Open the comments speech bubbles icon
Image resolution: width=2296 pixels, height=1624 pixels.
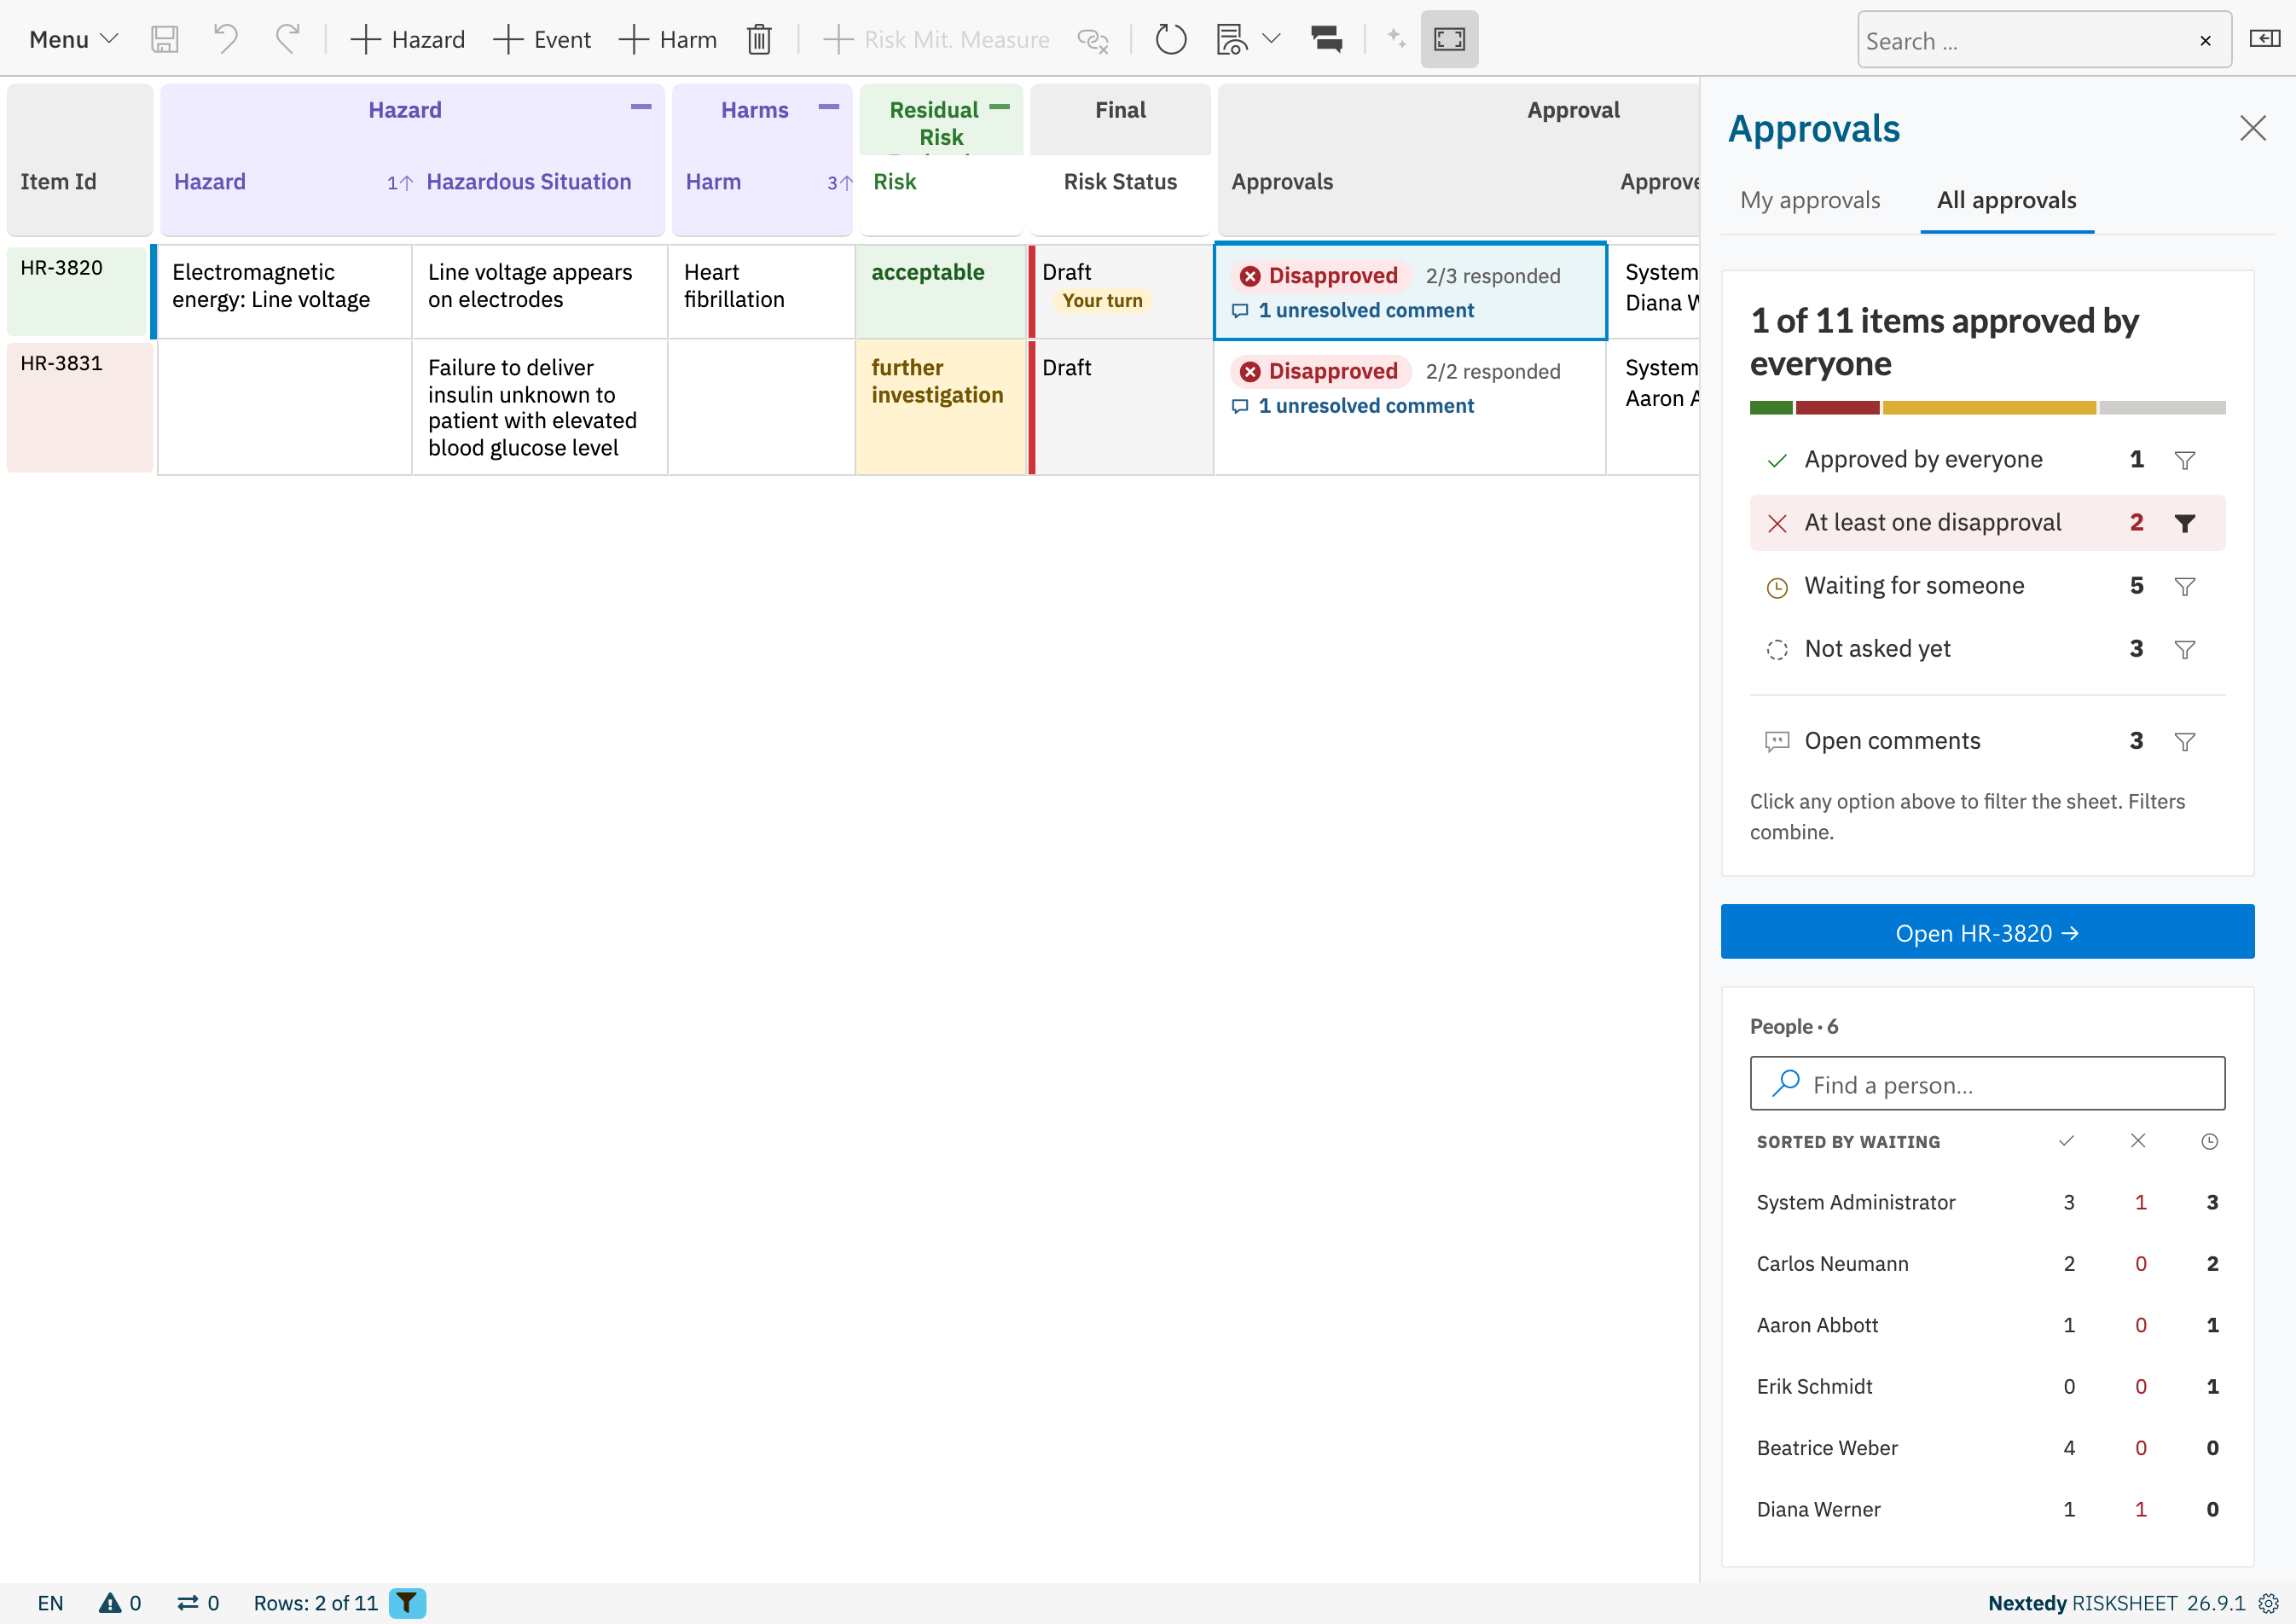tap(1326, 40)
